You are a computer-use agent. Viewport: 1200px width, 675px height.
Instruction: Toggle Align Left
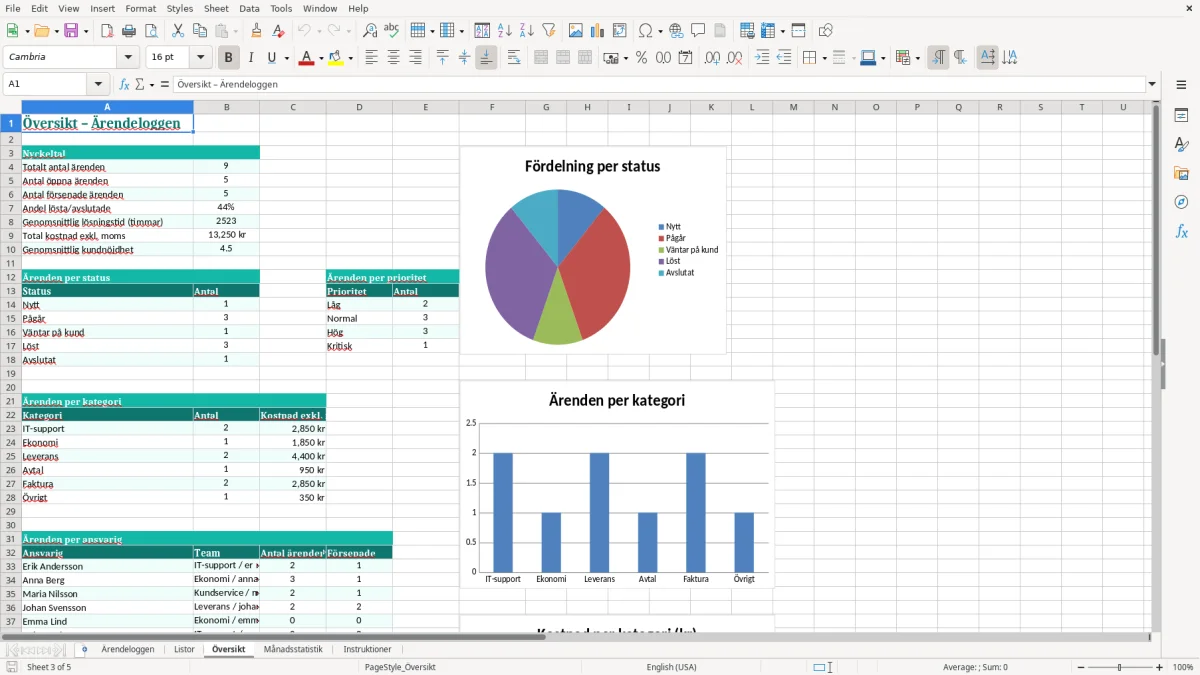[372, 58]
